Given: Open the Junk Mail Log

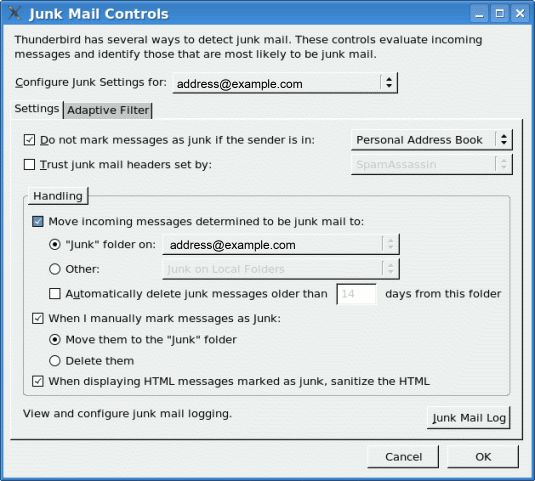Looking at the screenshot, I should click(469, 418).
